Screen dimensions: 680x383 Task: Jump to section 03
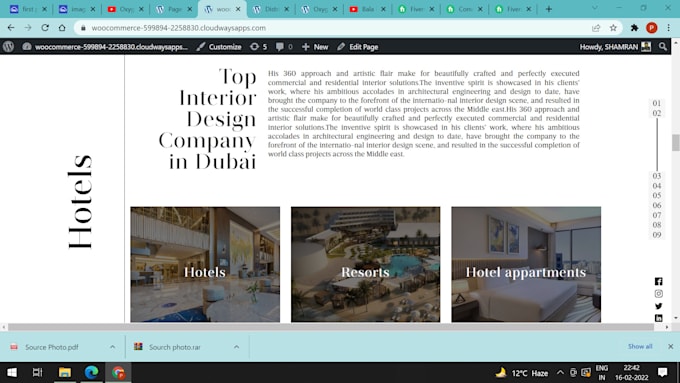click(657, 176)
